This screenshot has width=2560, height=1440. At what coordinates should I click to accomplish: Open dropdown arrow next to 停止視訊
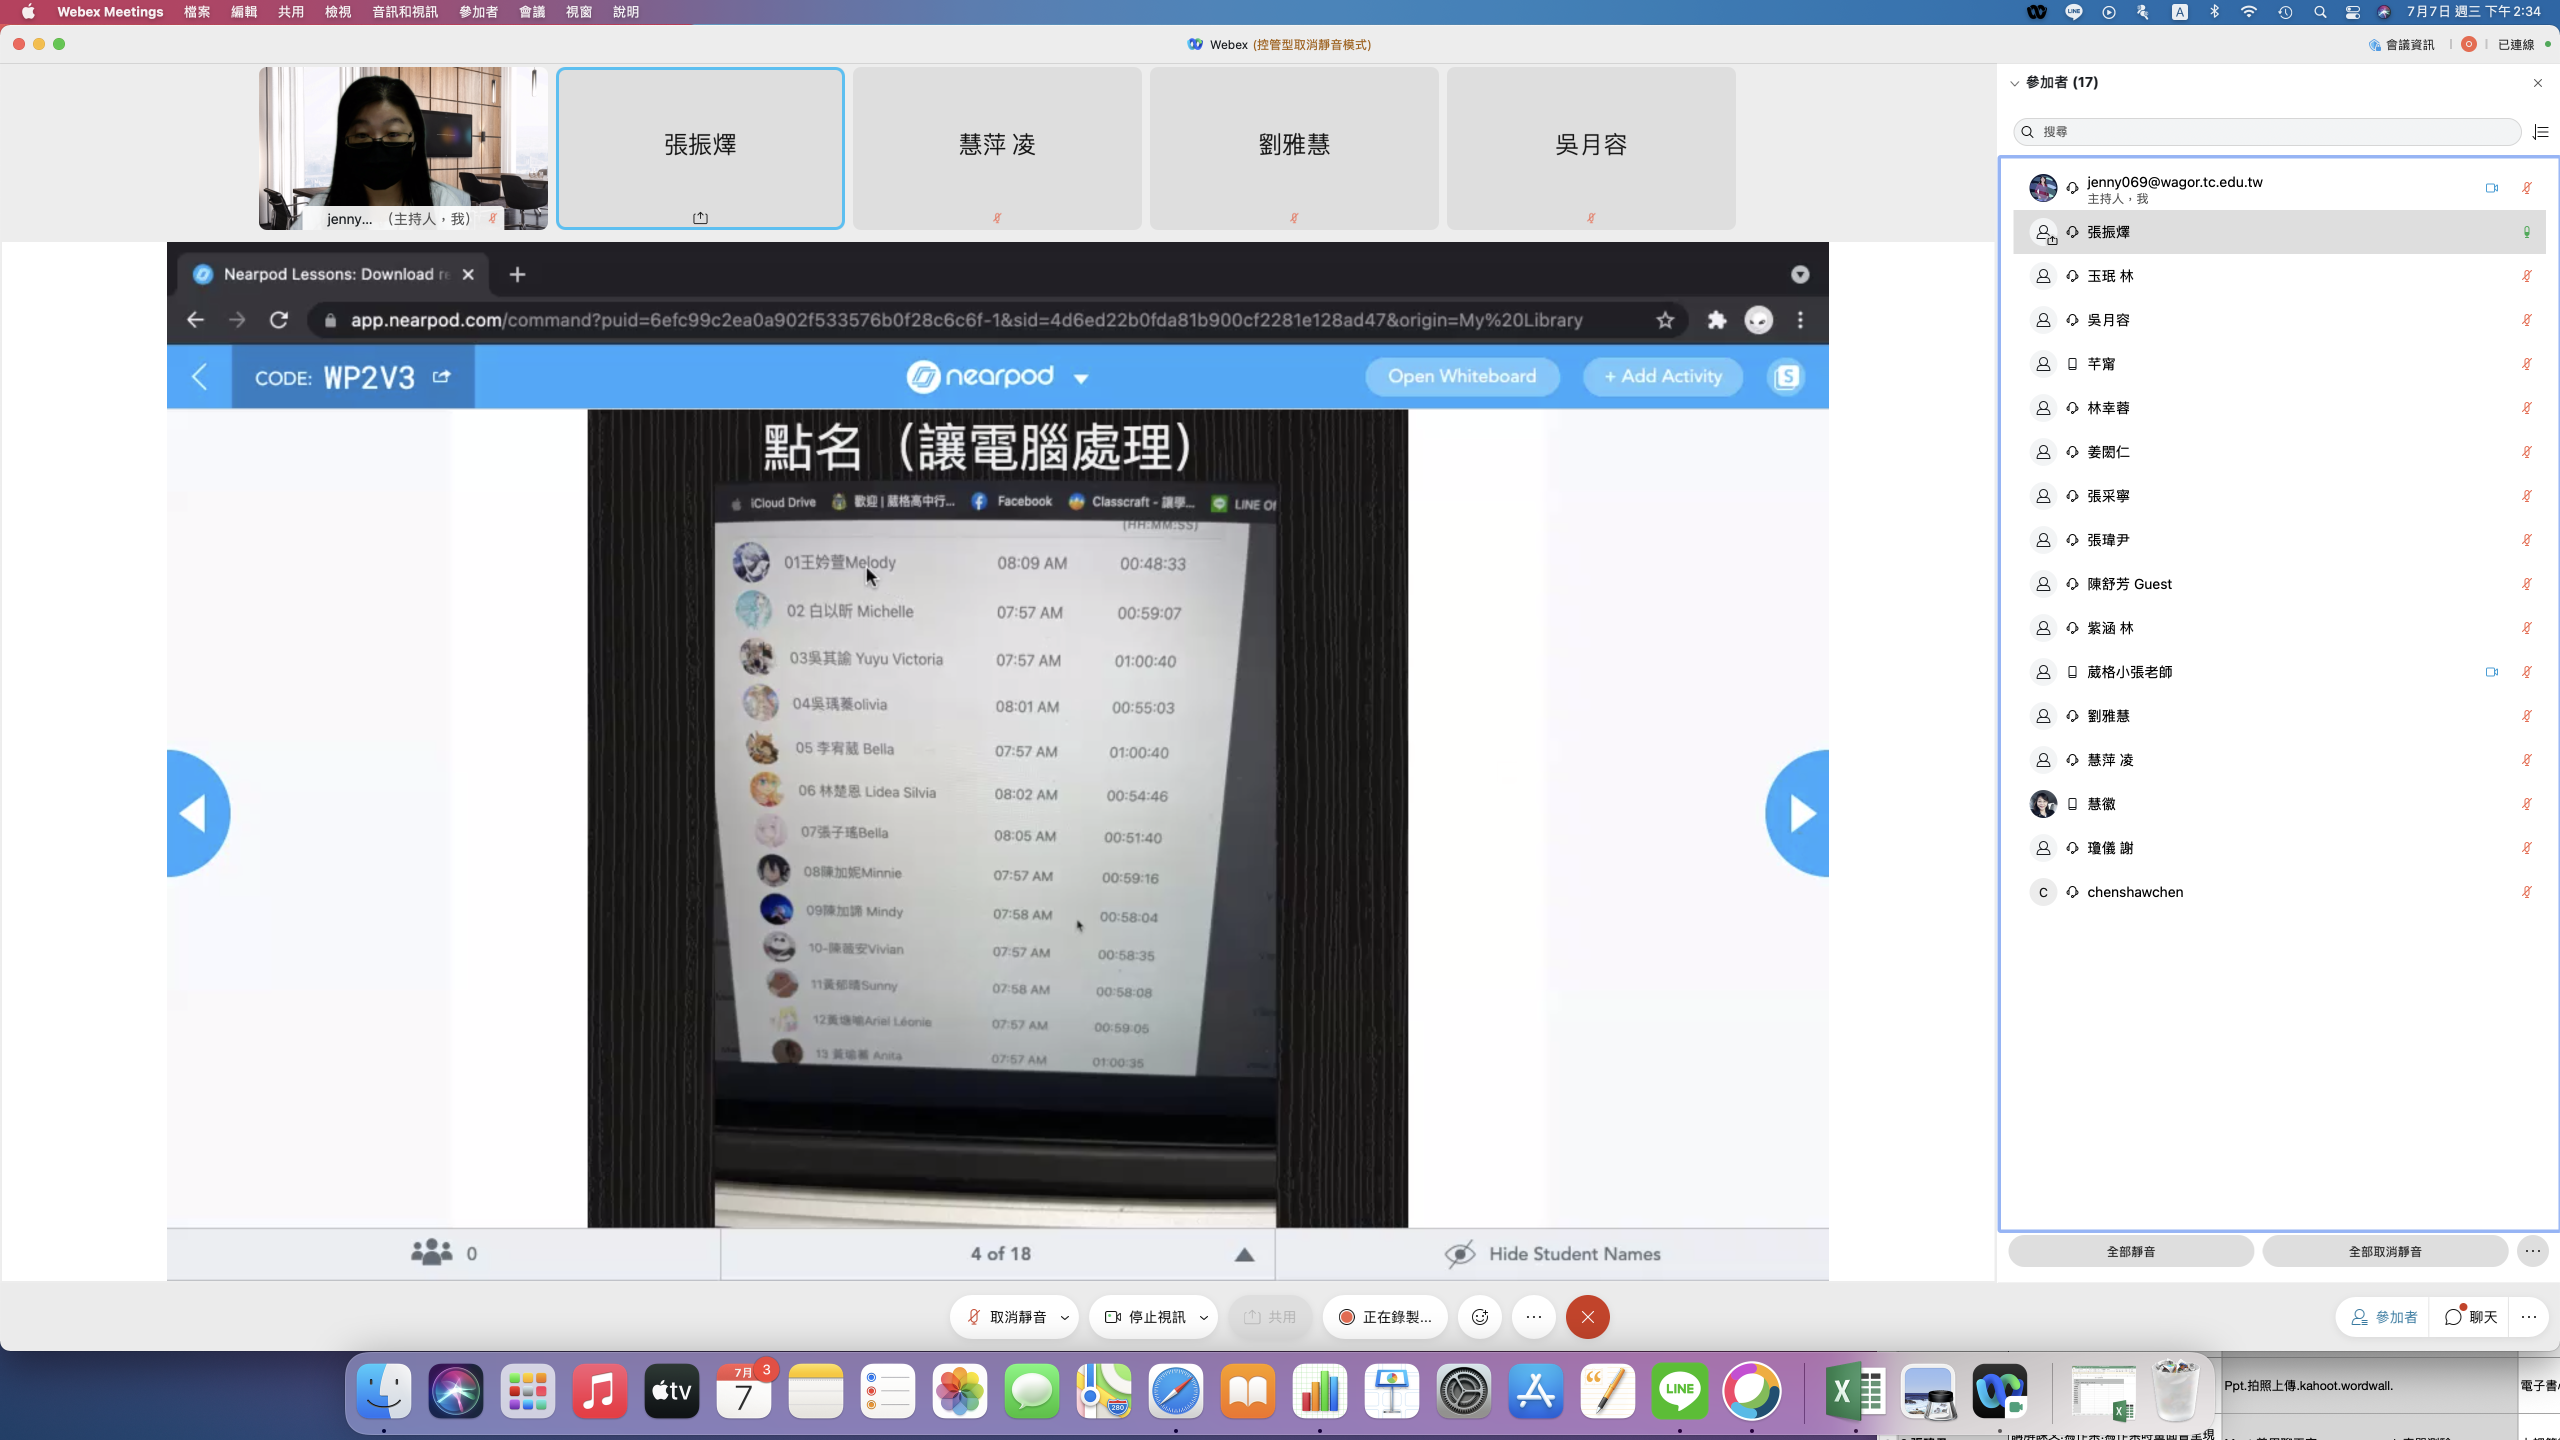coord(1204,1317)
